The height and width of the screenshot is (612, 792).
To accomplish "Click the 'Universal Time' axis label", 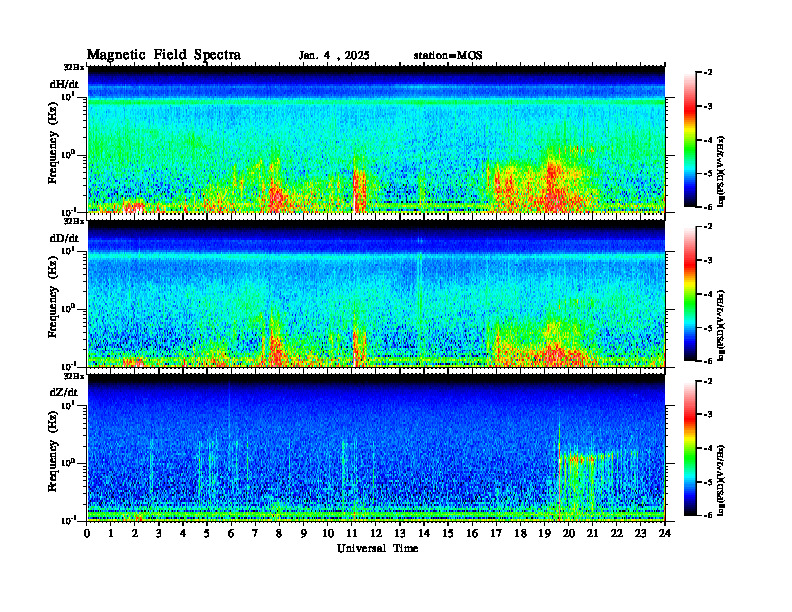I will pos(377,548).
